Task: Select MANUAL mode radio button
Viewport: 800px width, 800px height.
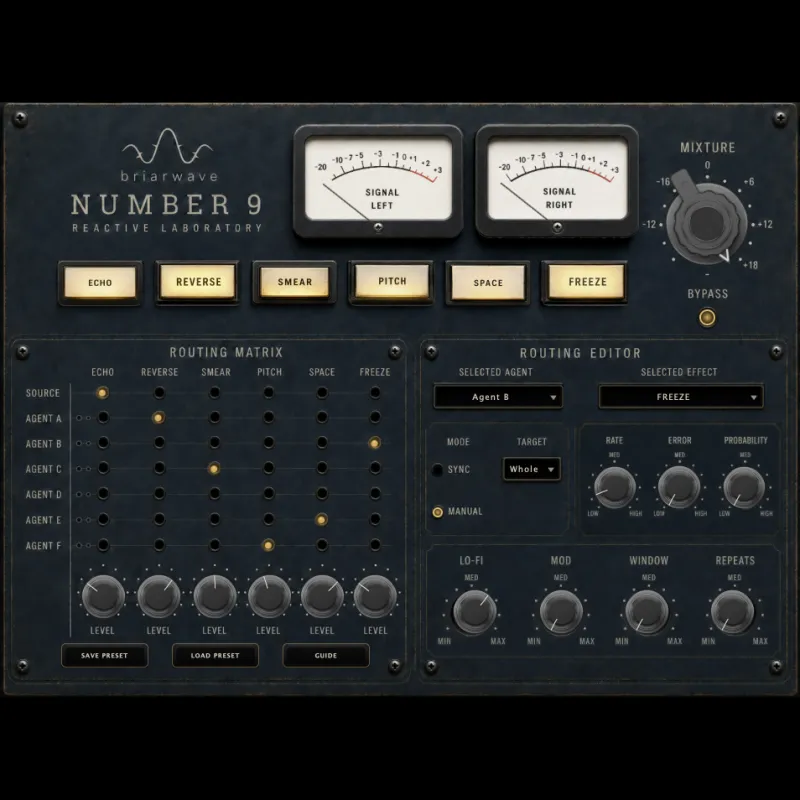Action: (437, 511)
